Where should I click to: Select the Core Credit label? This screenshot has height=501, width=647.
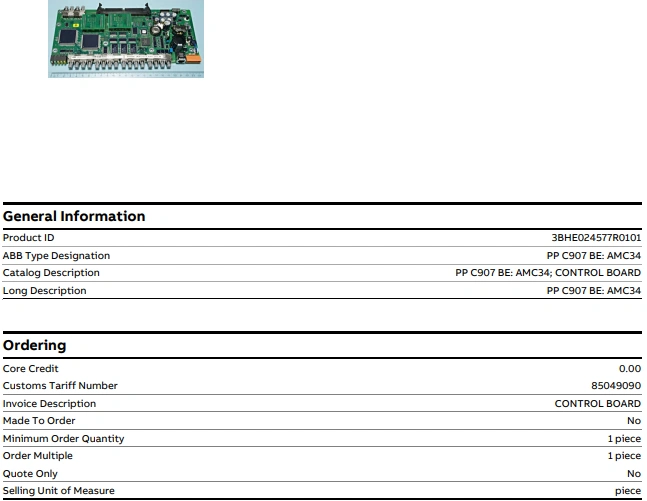(30, 369)
